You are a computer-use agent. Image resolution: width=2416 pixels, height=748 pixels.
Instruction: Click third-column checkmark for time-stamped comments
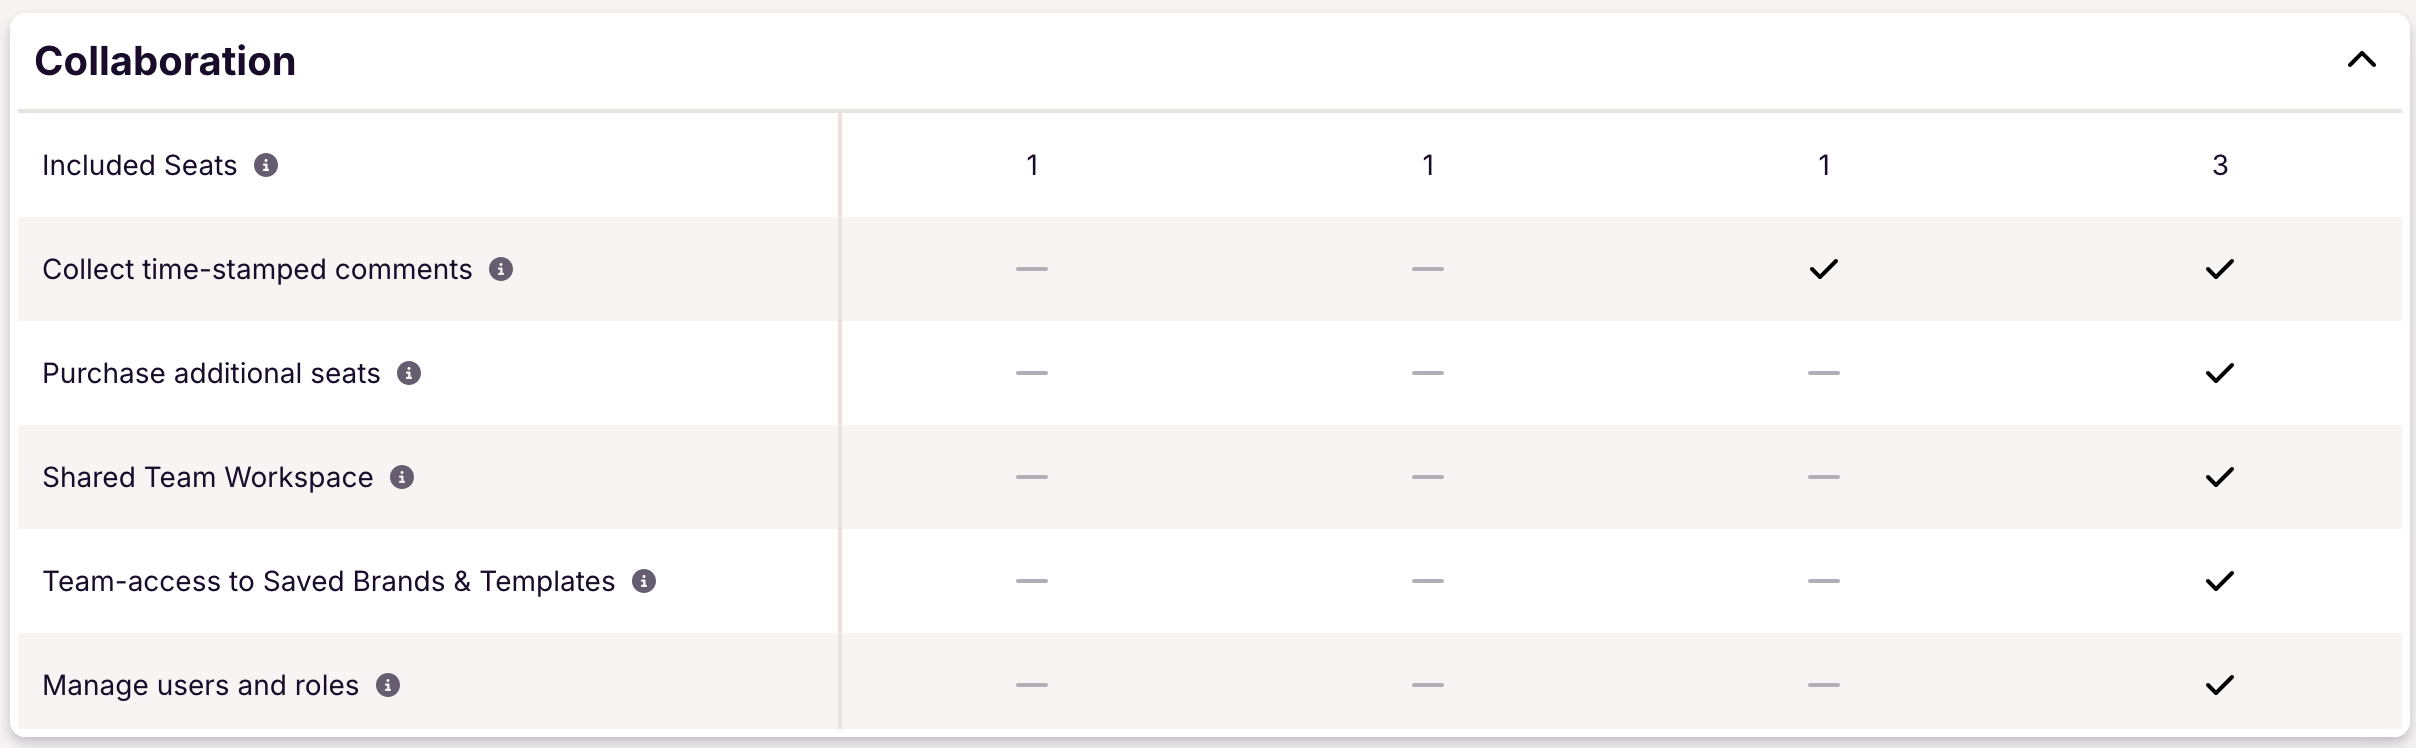(x=1824, y=269)
